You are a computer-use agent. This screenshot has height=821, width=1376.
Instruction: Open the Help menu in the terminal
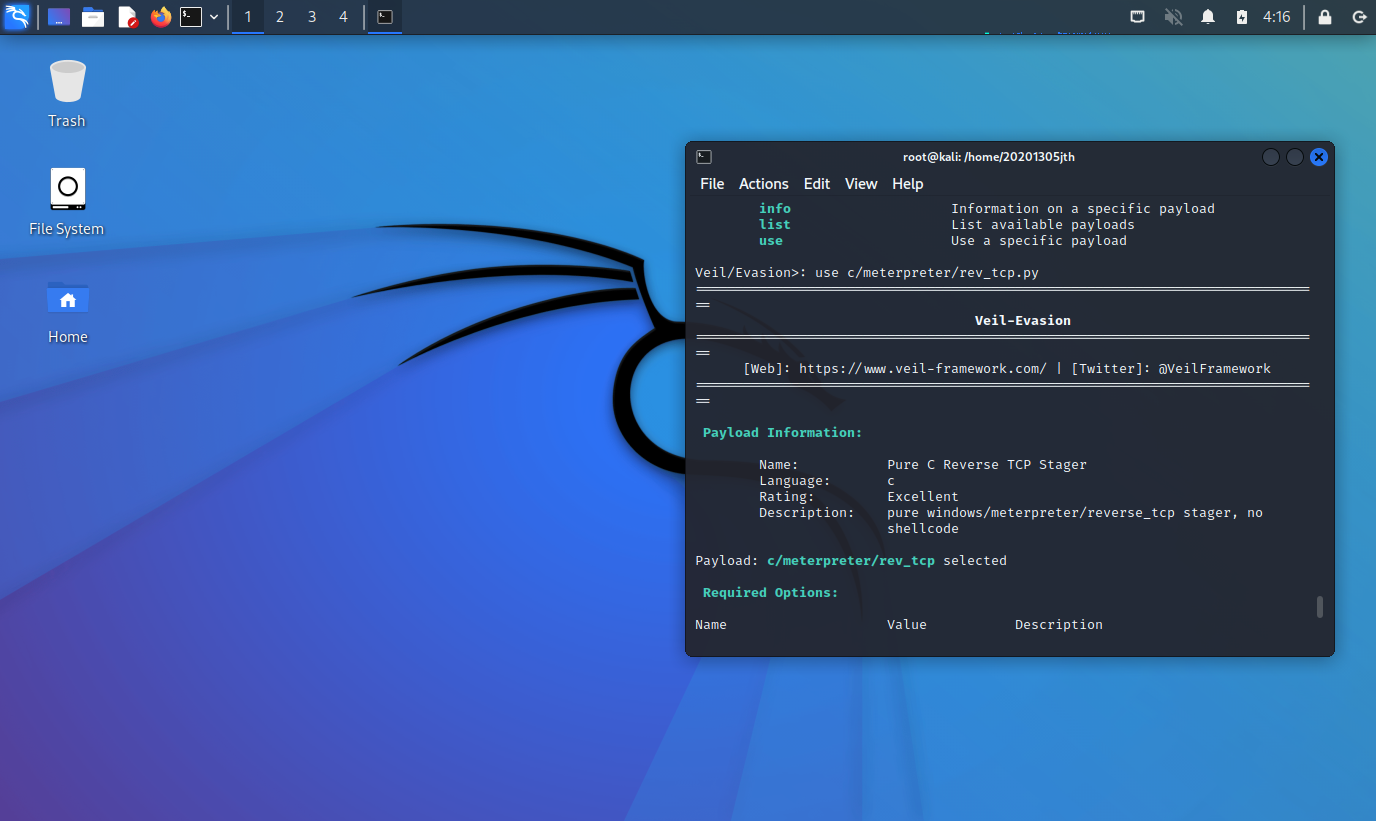tap(908, 184)
